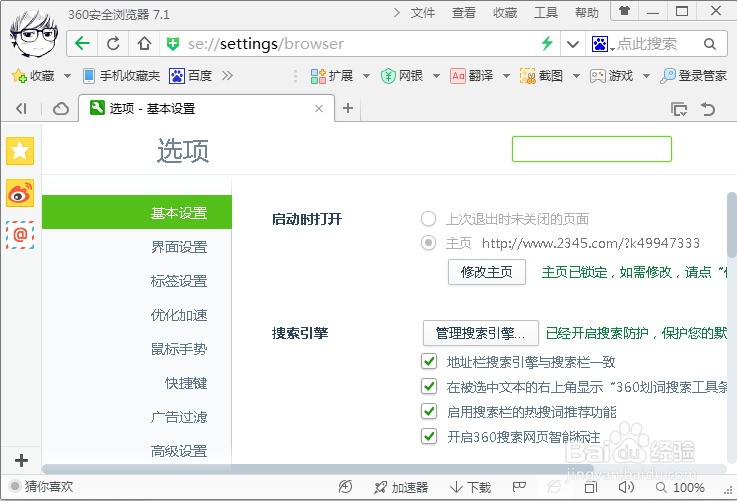The width and height of the screenshot is (737, 501).
Task: Open the 收藏 favorites star
Action: pyautogui.click(x=33, y=76)
